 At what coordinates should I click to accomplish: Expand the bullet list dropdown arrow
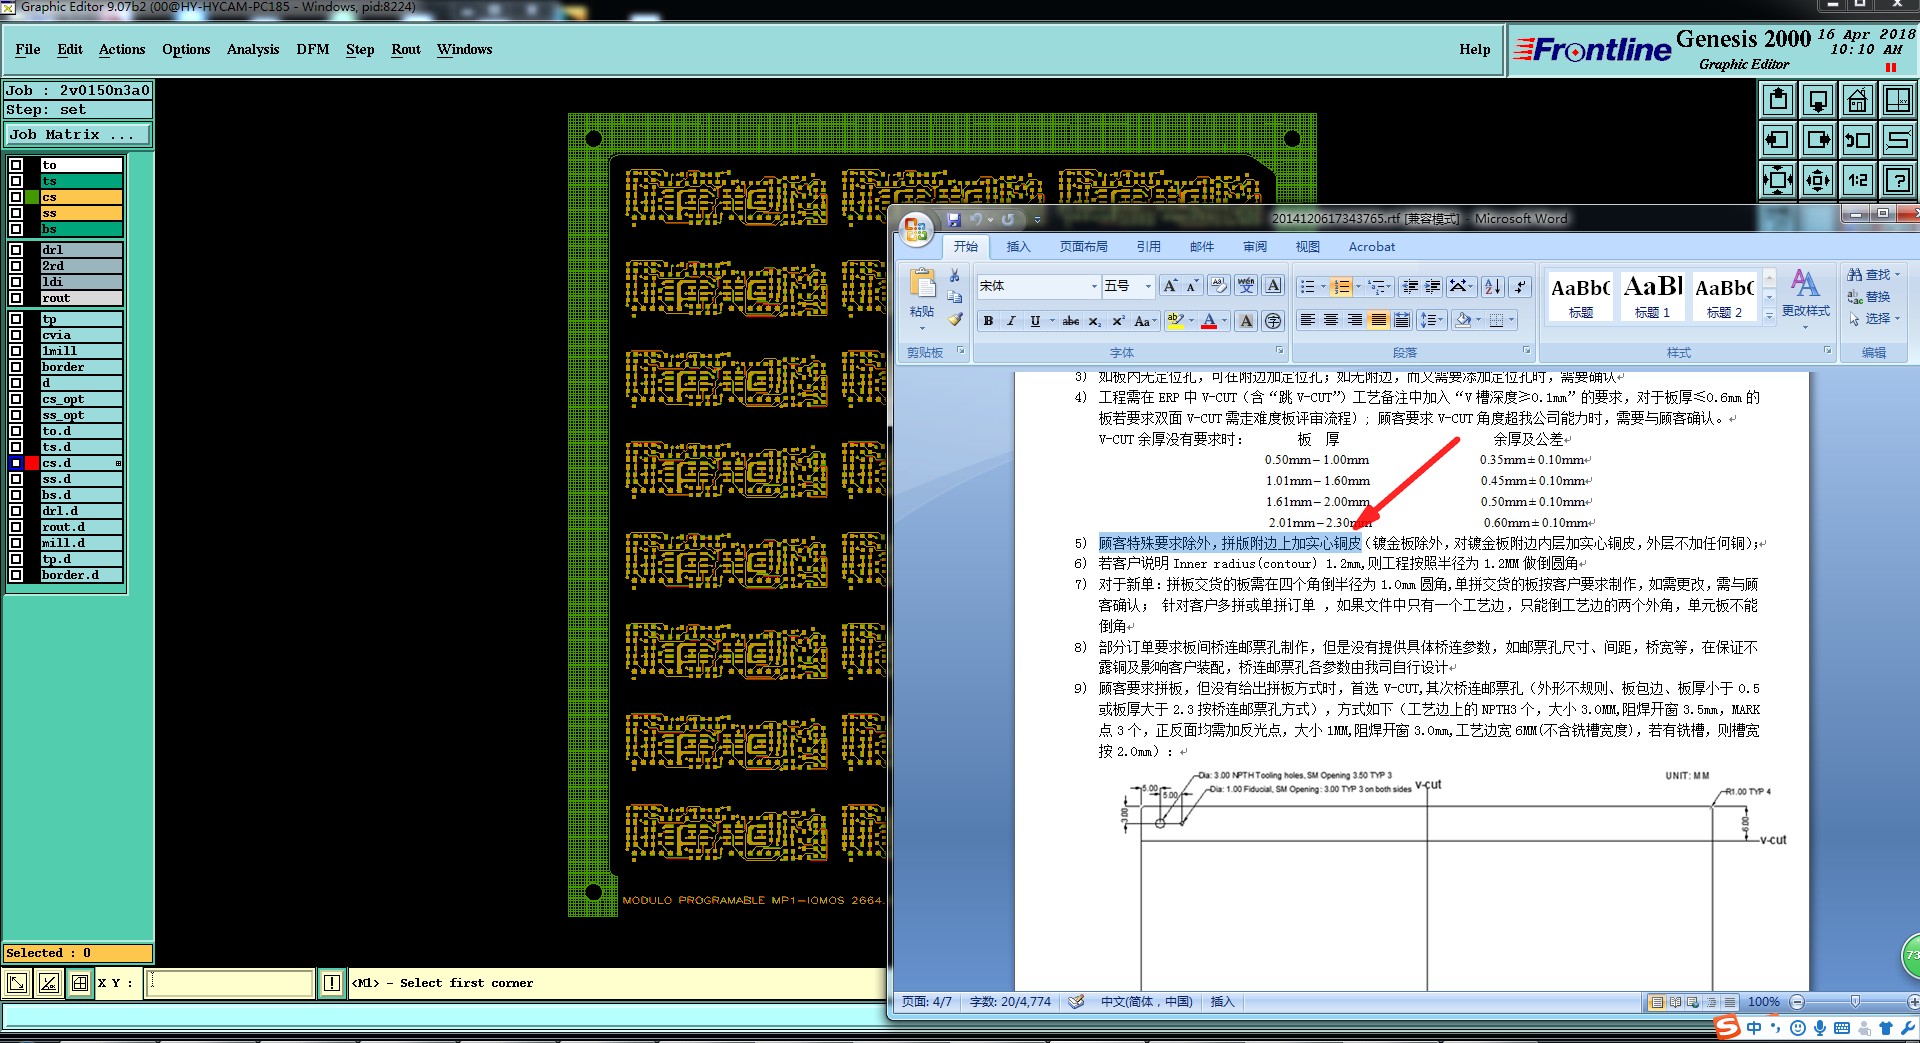pyautogui.click(x=1323, y=287)
